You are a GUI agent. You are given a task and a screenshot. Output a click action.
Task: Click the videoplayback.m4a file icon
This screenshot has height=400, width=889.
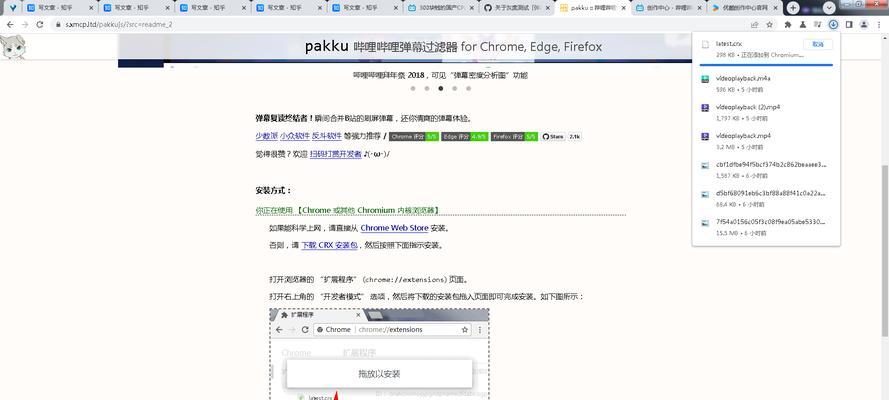[x=705, y=79]
